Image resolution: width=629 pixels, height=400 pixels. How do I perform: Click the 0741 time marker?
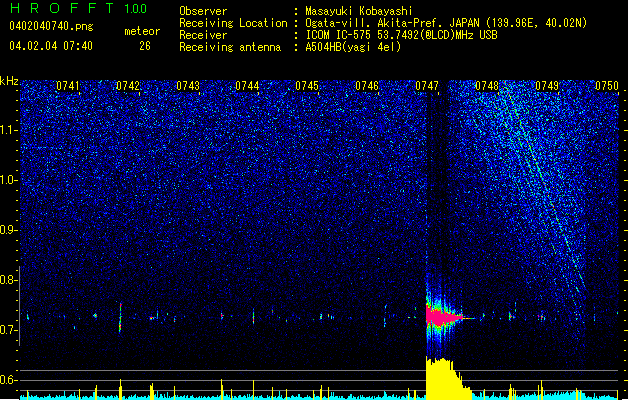pos(68,86)
